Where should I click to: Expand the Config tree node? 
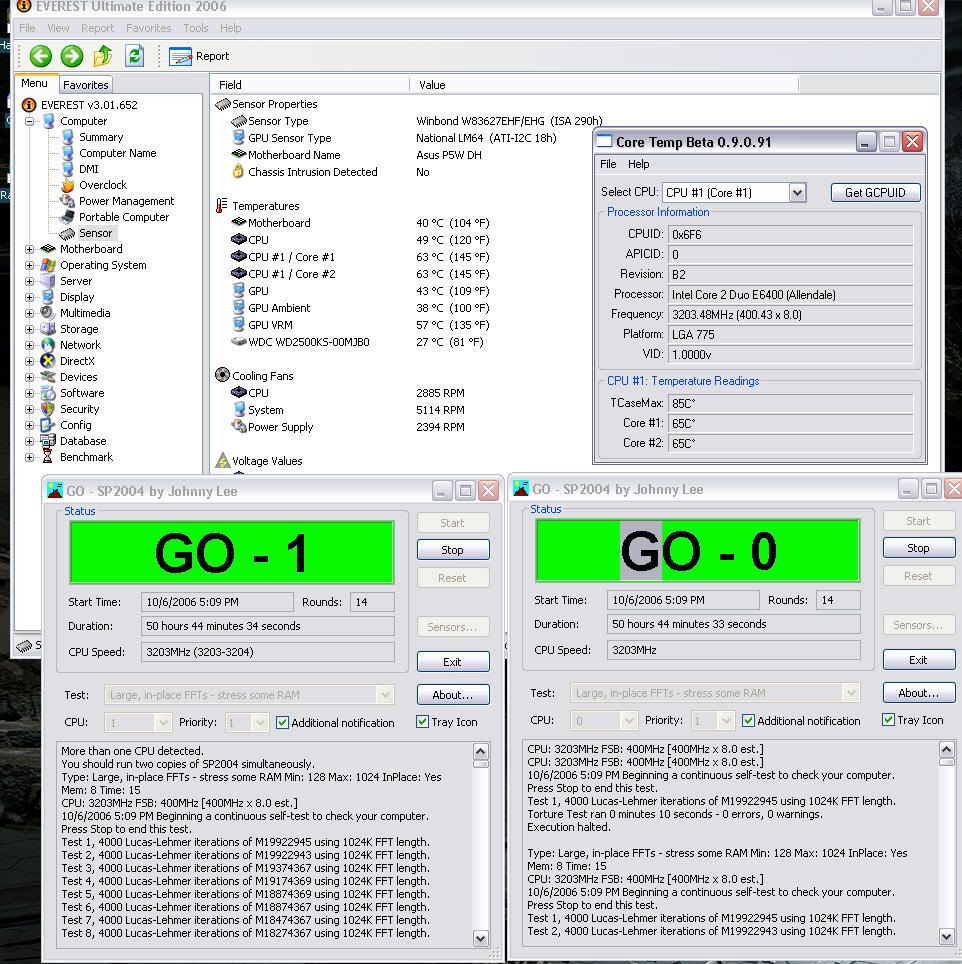point(29,425)
